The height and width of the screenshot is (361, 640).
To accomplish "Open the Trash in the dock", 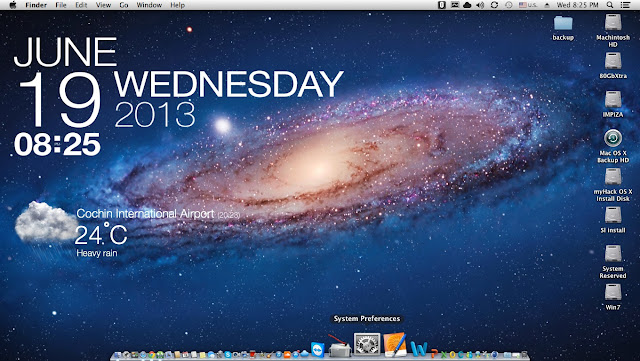I will [524, 354].
